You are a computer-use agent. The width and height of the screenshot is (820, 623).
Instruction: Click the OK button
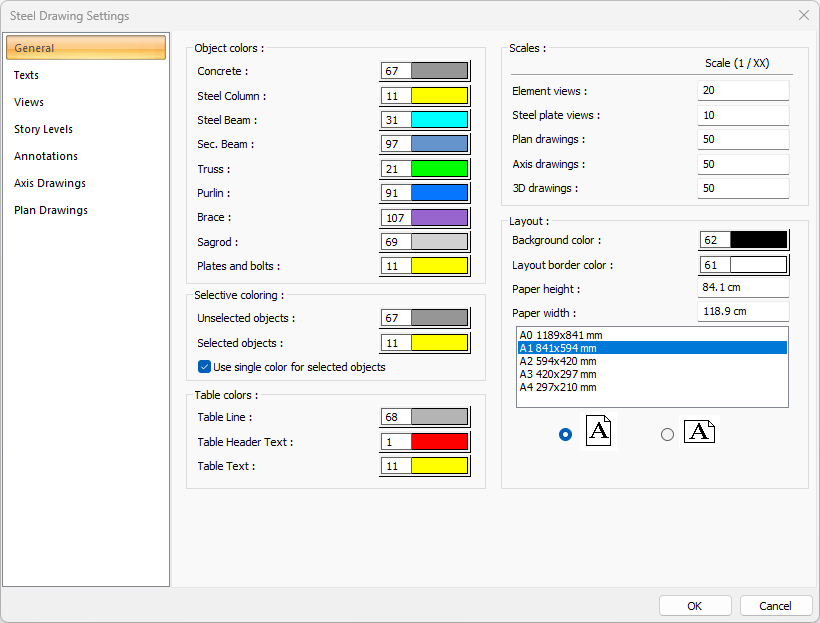tap(694, 606)
